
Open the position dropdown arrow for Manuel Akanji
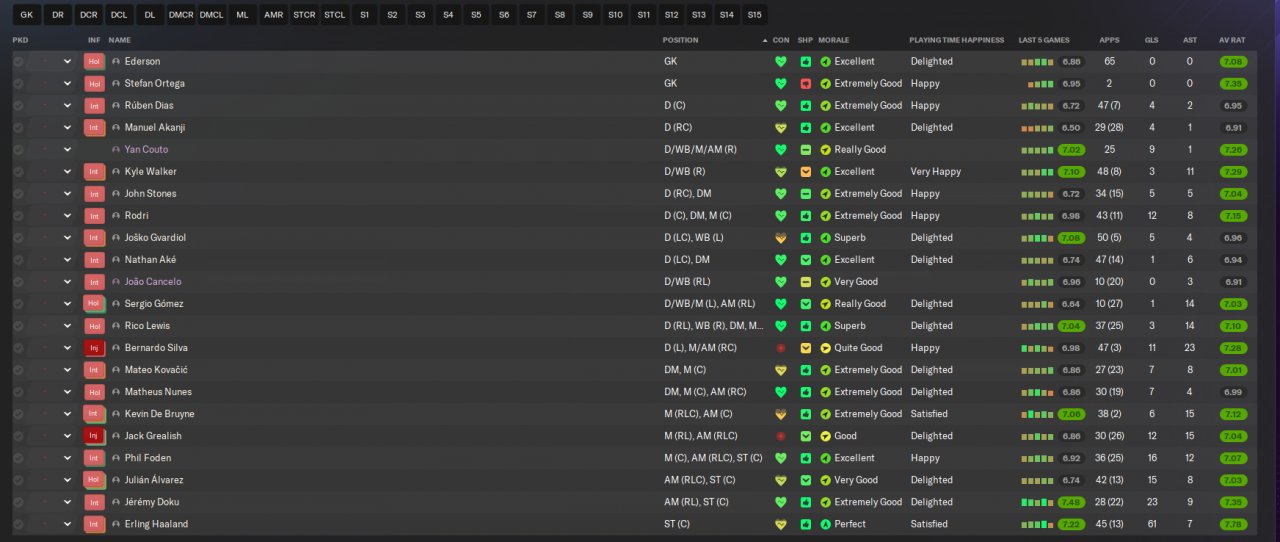(68, 127)
